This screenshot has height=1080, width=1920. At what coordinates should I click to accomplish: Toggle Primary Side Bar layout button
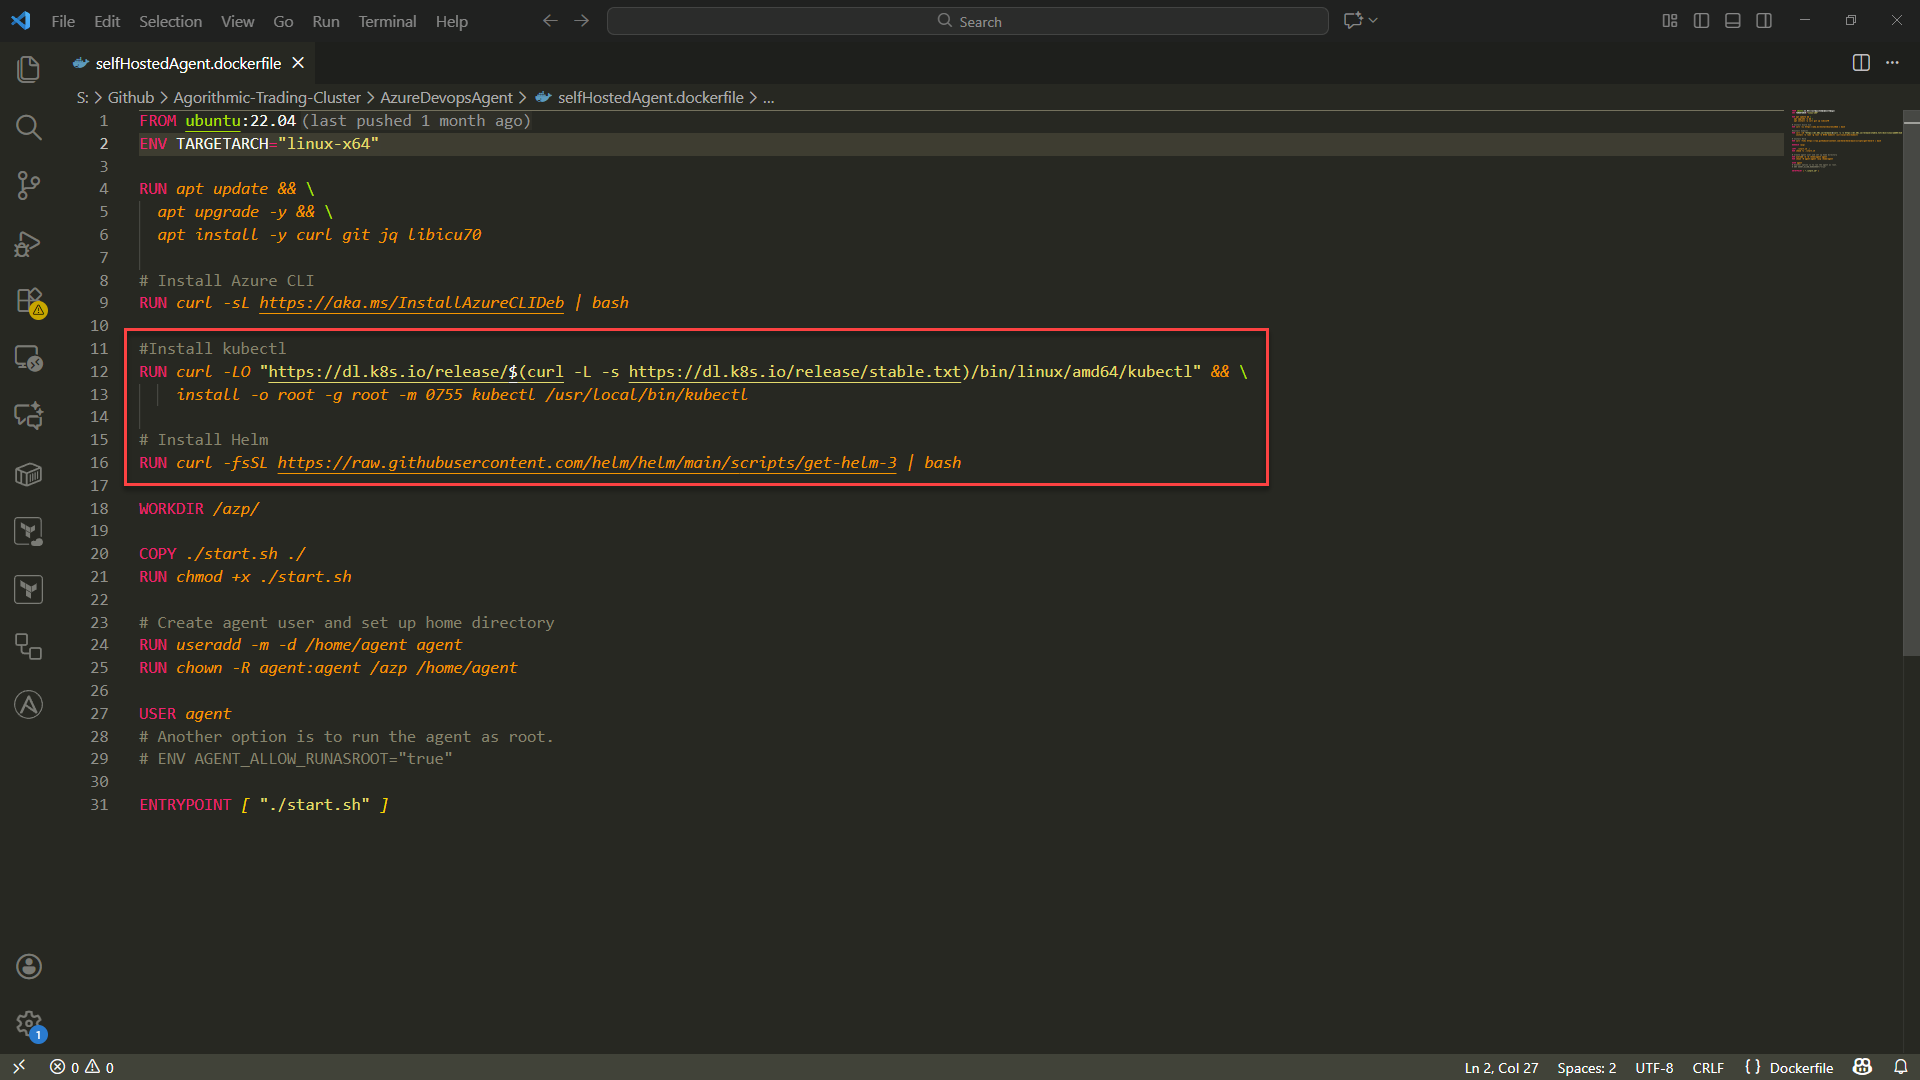[x=1701, y=21]
